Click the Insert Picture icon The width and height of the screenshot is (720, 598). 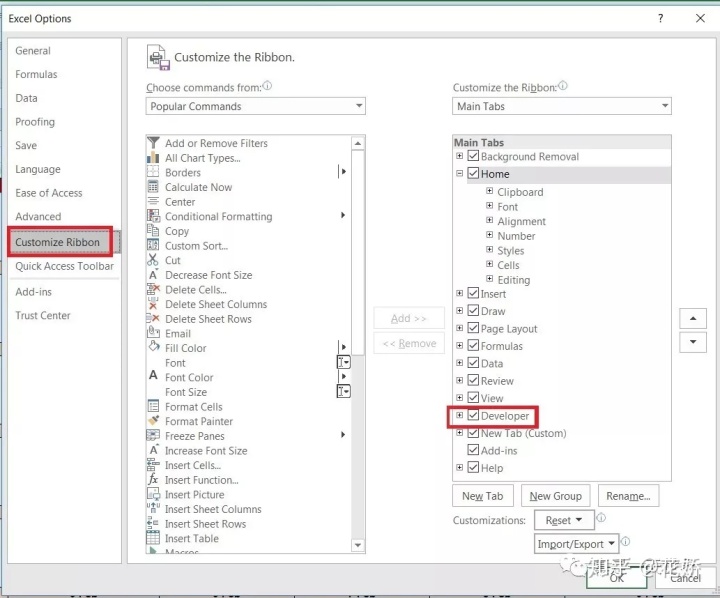click(x=153, y=494)
